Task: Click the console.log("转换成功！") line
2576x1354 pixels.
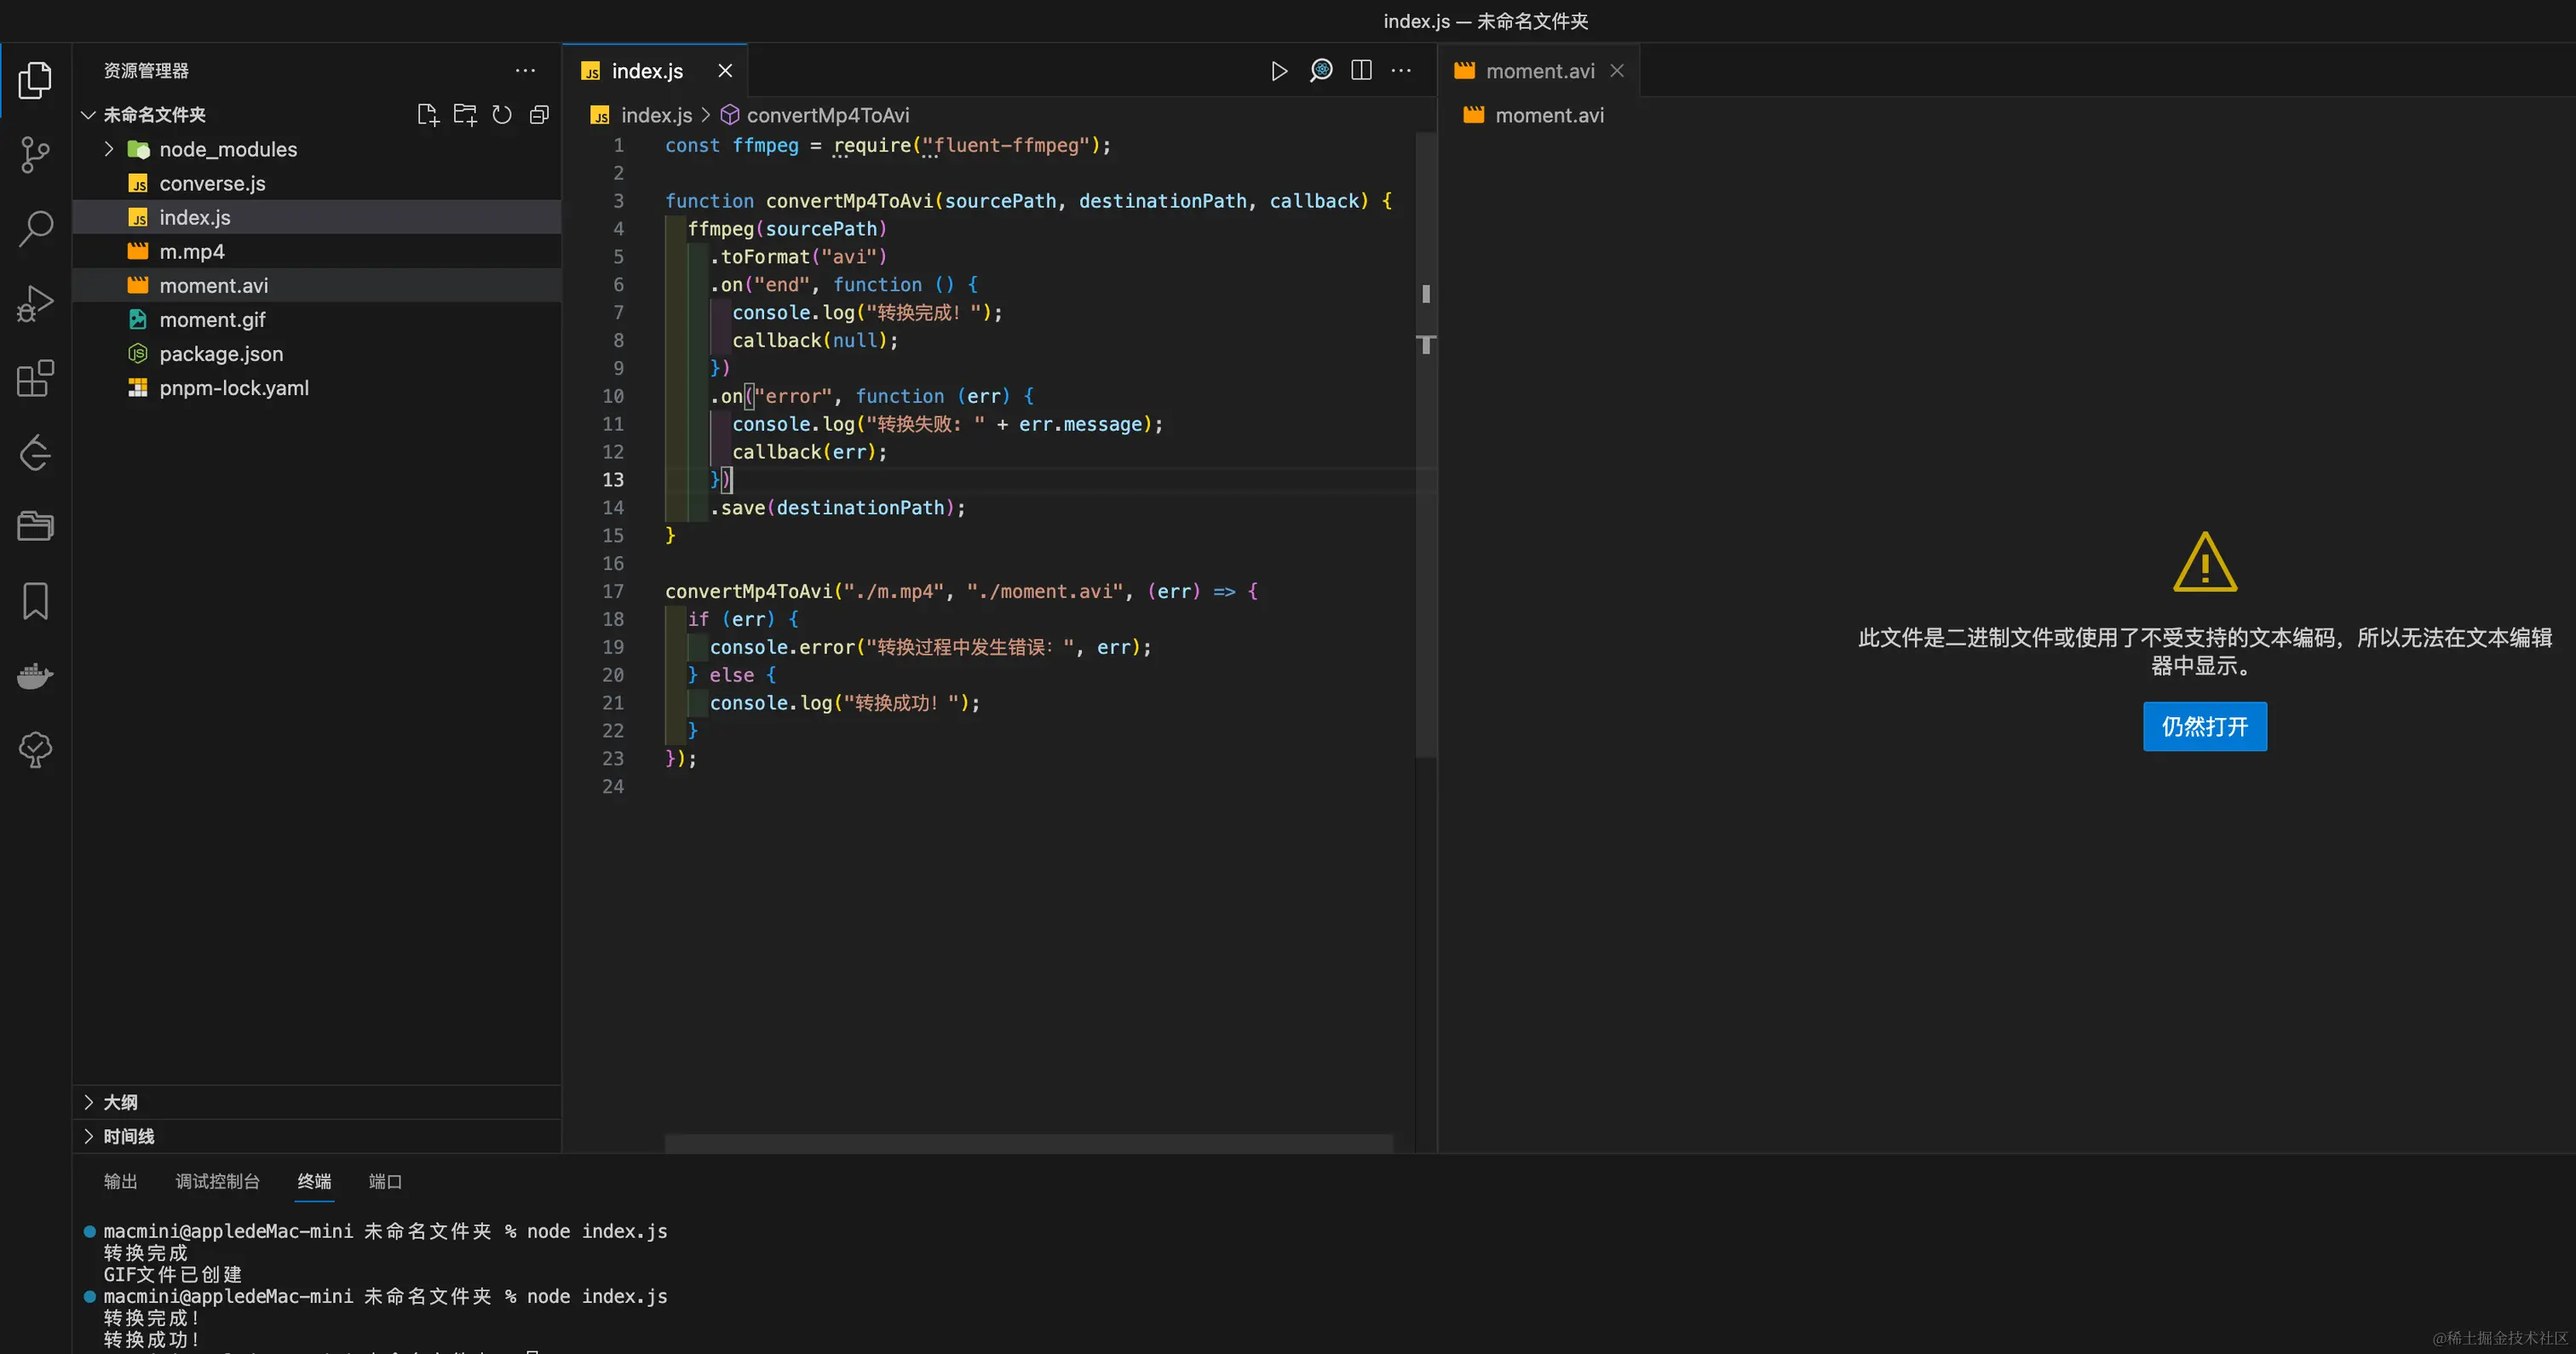Action: click(845, 702)
